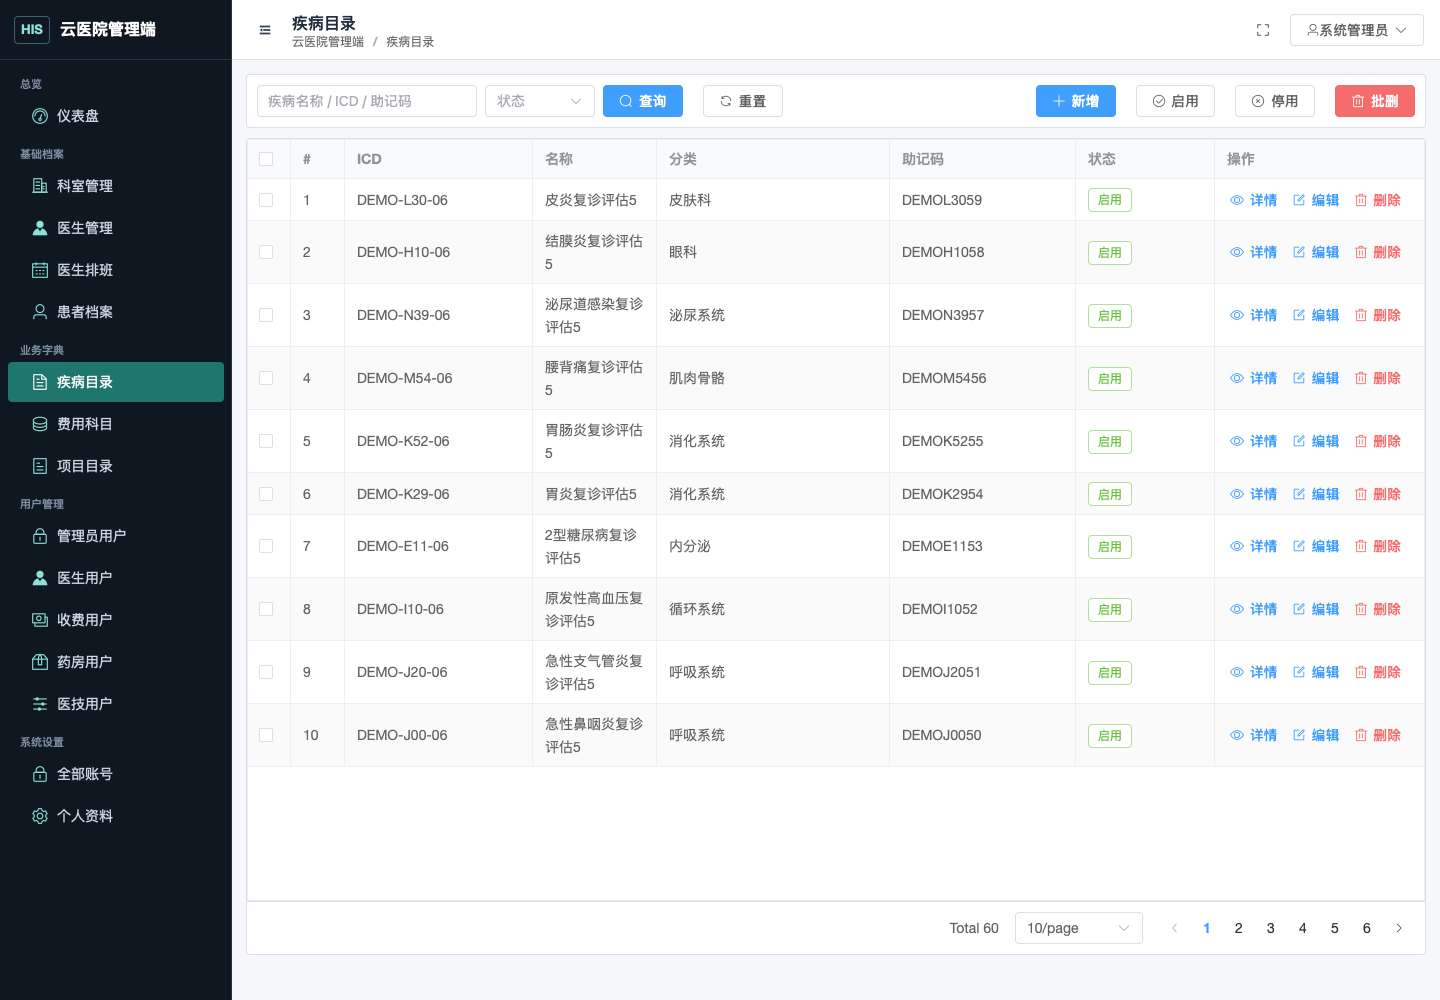Go to pagination page 3

1271,928
